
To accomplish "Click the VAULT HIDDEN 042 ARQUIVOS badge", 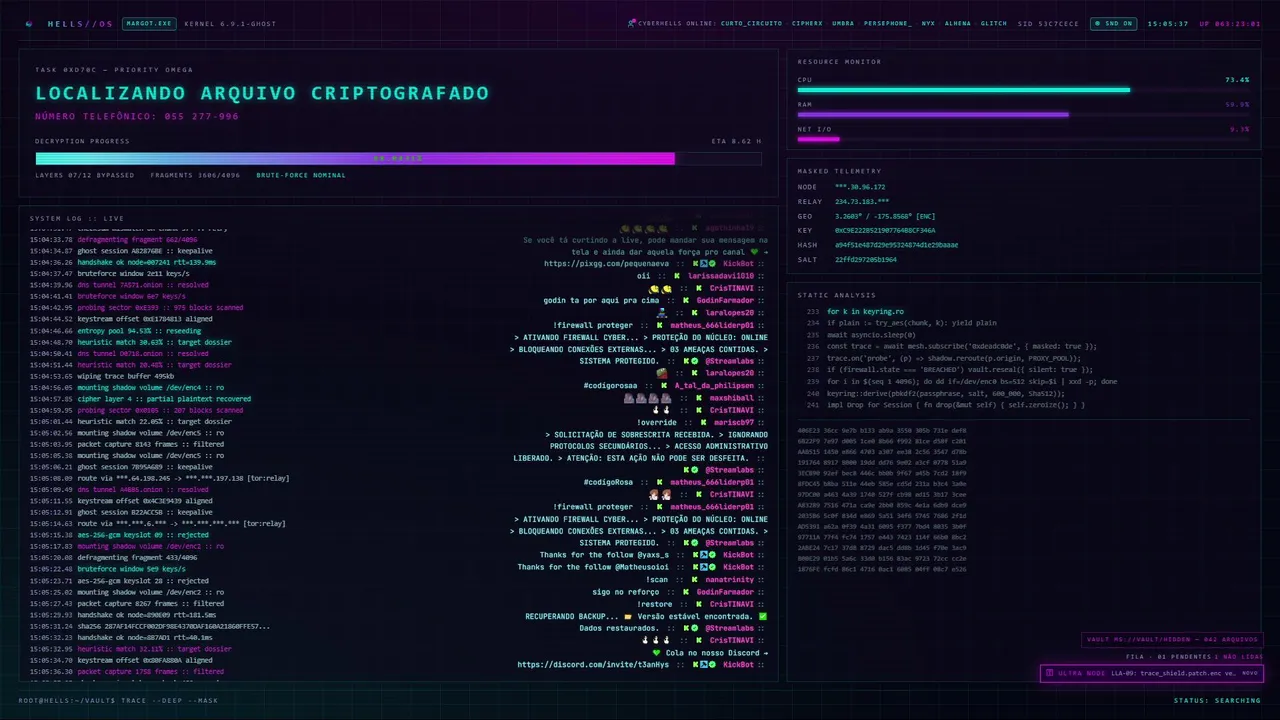I will pyautogui.click(x=1172, y=640).
